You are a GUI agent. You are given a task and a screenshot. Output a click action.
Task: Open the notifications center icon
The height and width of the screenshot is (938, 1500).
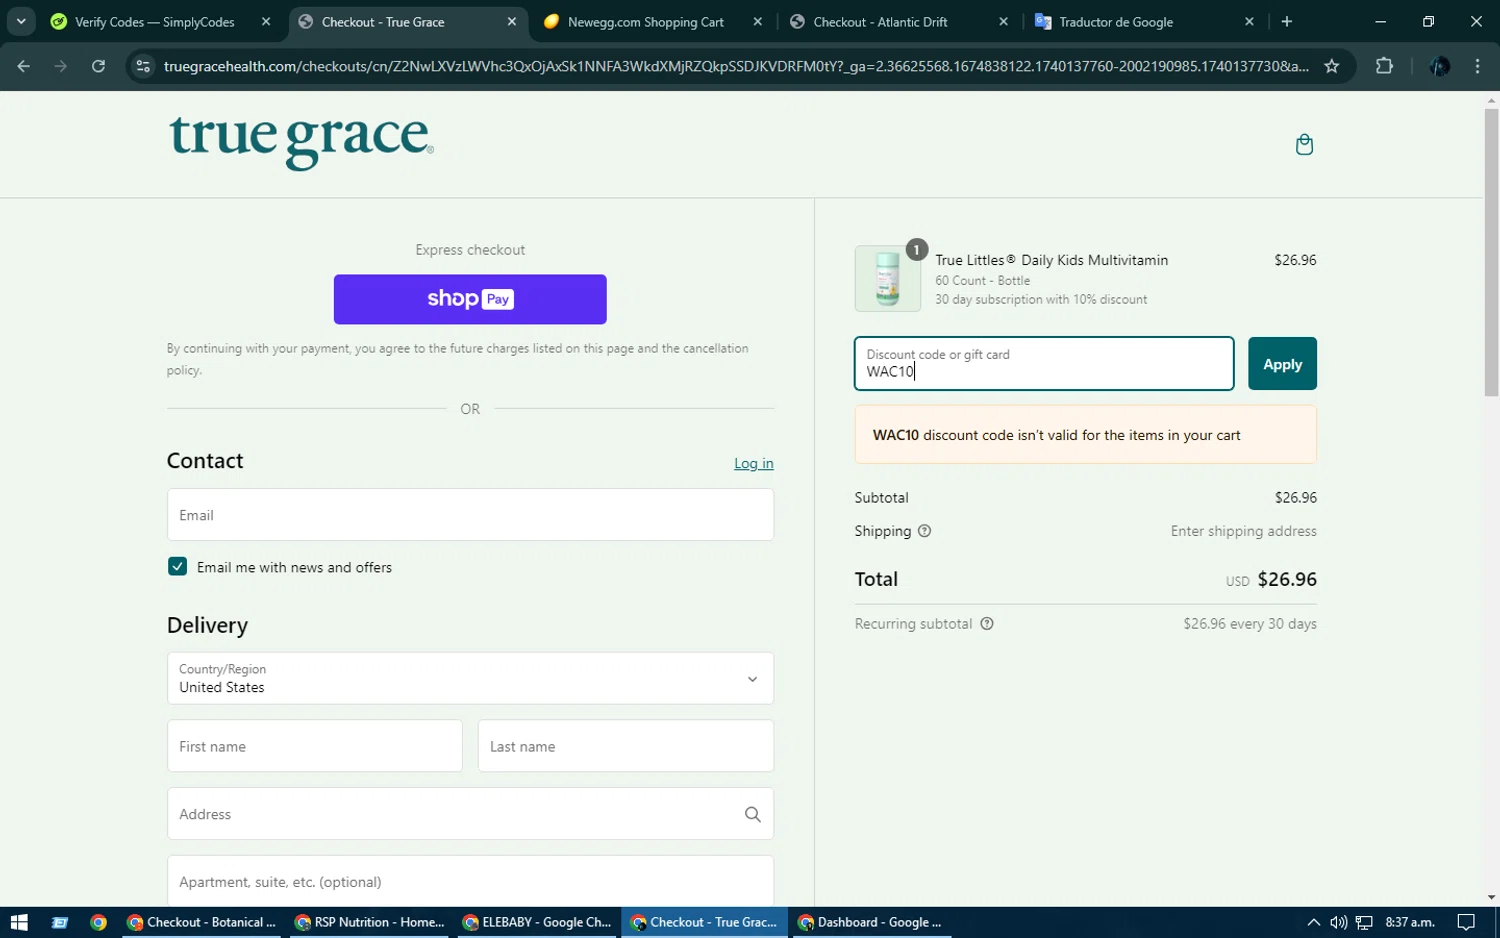point(1466,922)
